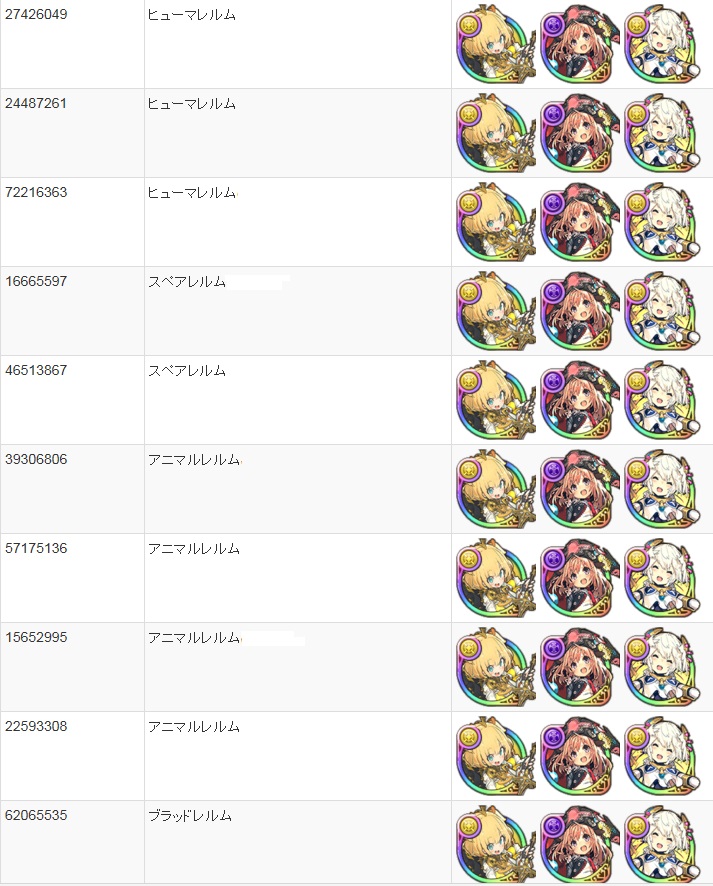Click the ブラッドレルム name text
This screenshot has height=886, width=713.
(x=190, y=816)
